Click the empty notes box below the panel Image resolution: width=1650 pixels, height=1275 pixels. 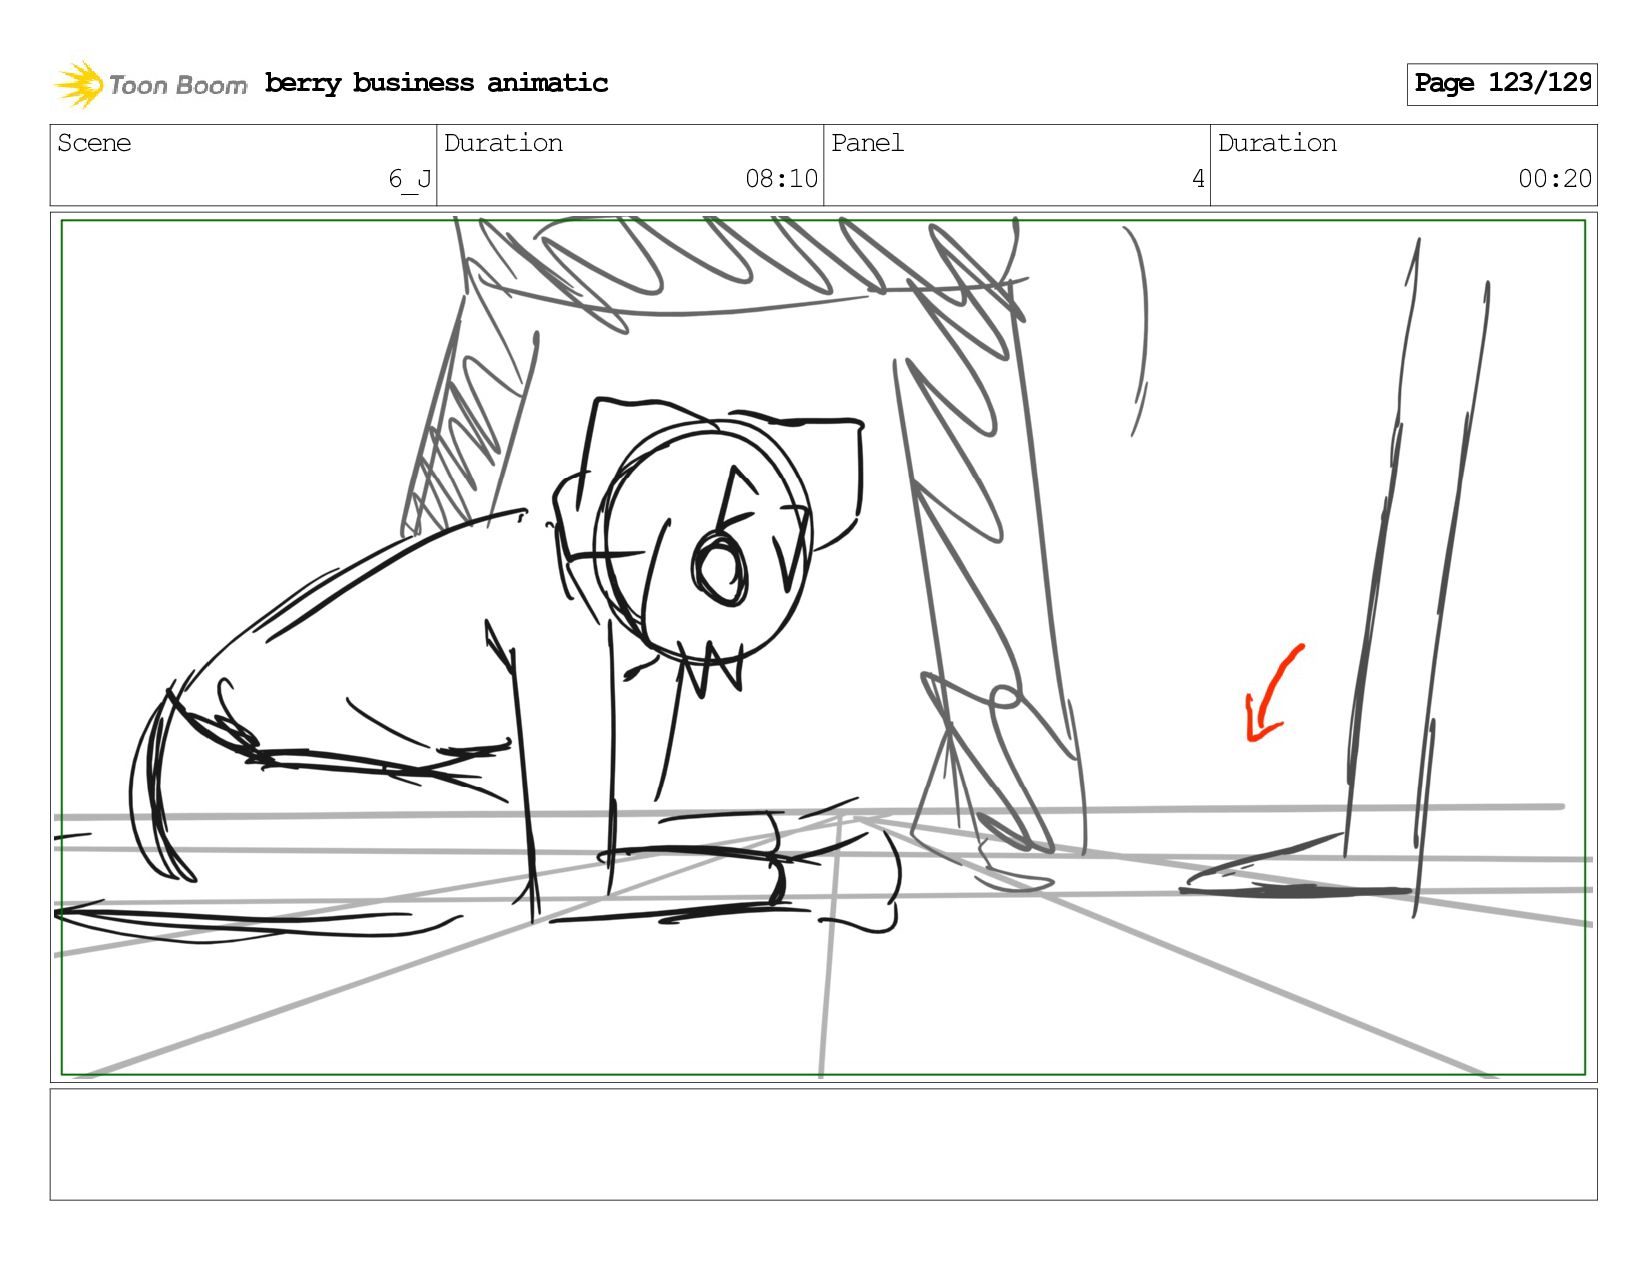[823, 1144]
